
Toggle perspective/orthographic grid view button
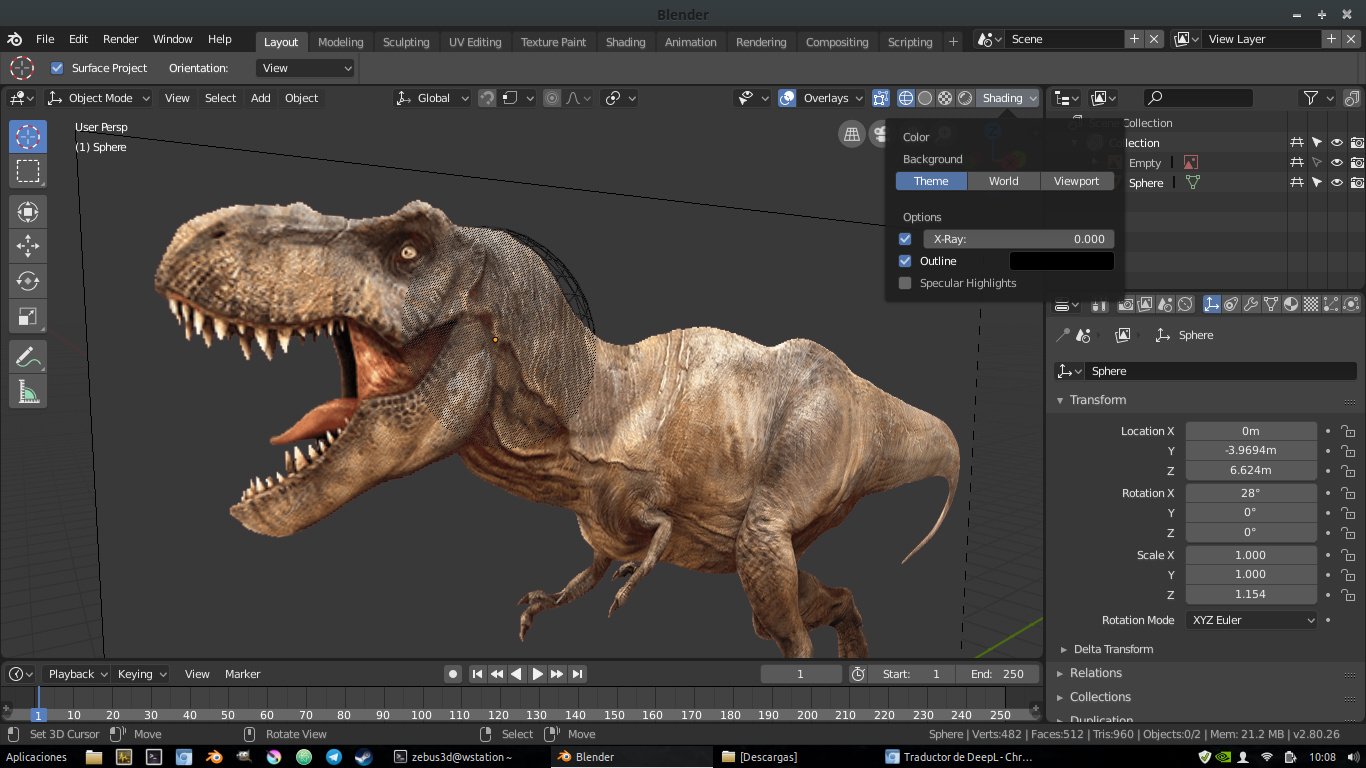click(x=851, y=134)
